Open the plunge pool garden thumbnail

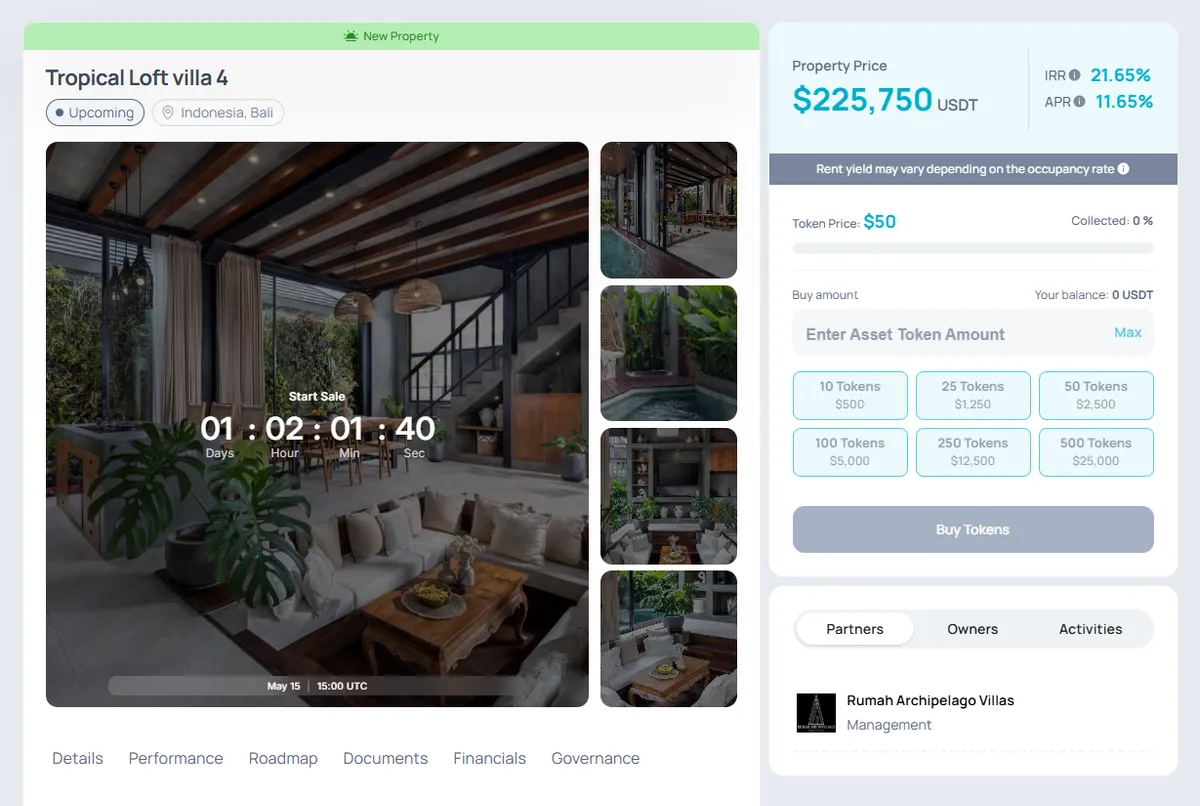pos(669,353)
